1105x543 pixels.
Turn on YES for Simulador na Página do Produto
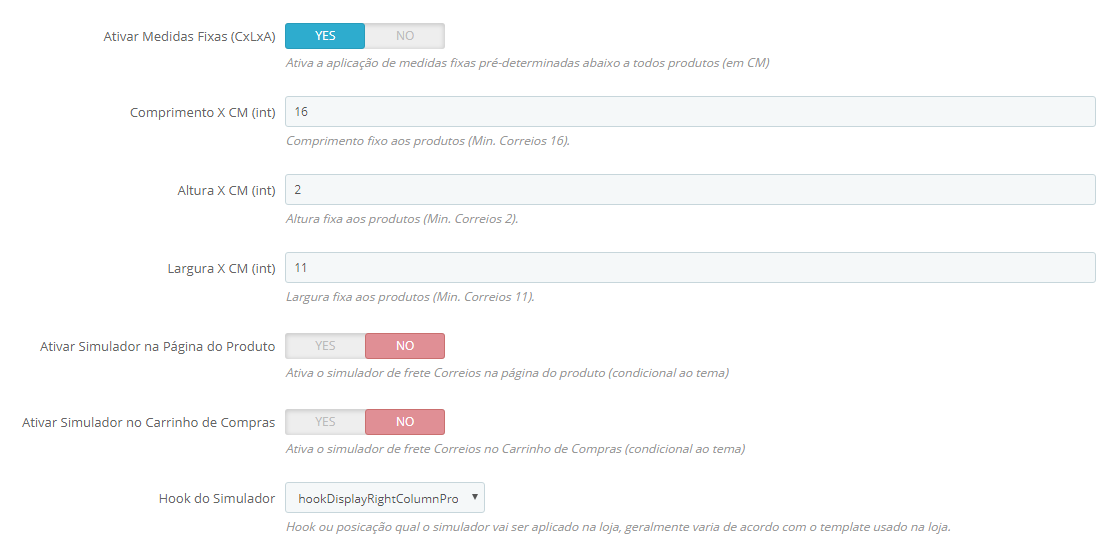(x=325, y=346)
